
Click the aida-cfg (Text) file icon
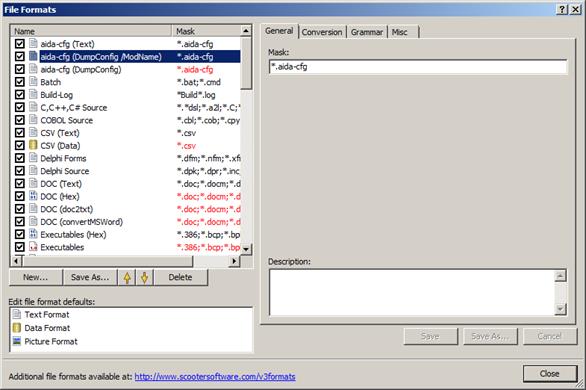[x=33, y=44]
